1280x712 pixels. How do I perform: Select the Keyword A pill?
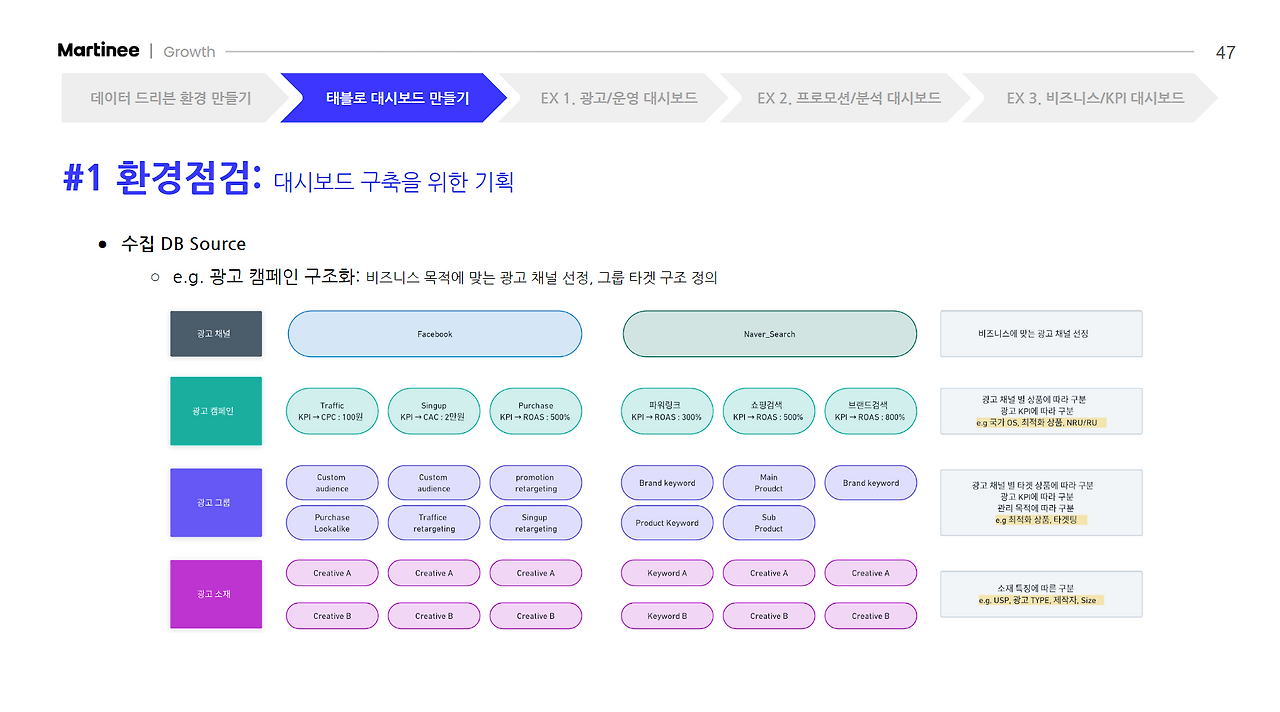666,573
